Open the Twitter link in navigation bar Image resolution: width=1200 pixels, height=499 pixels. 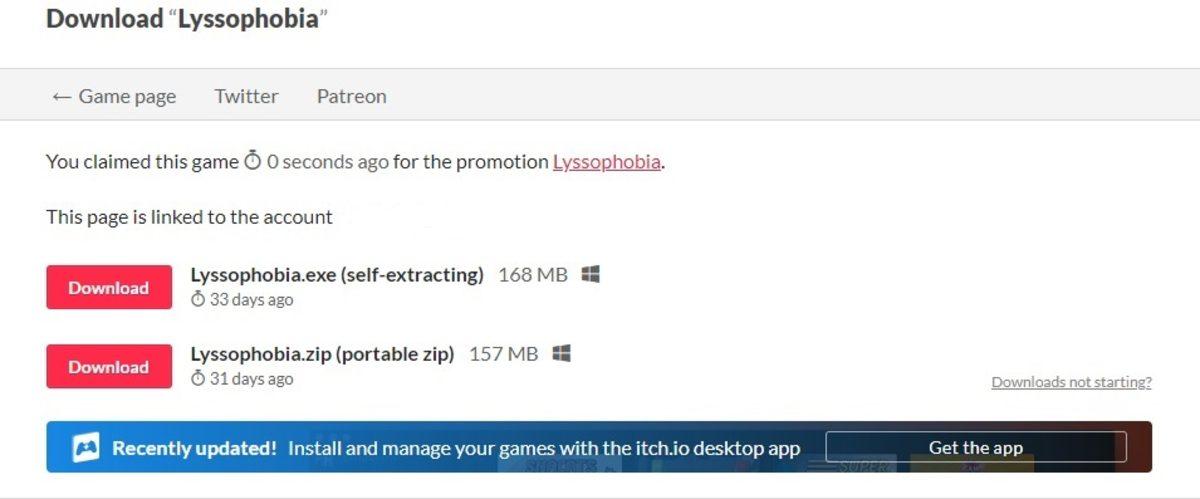pyautogui.click(x=246, y=96)
